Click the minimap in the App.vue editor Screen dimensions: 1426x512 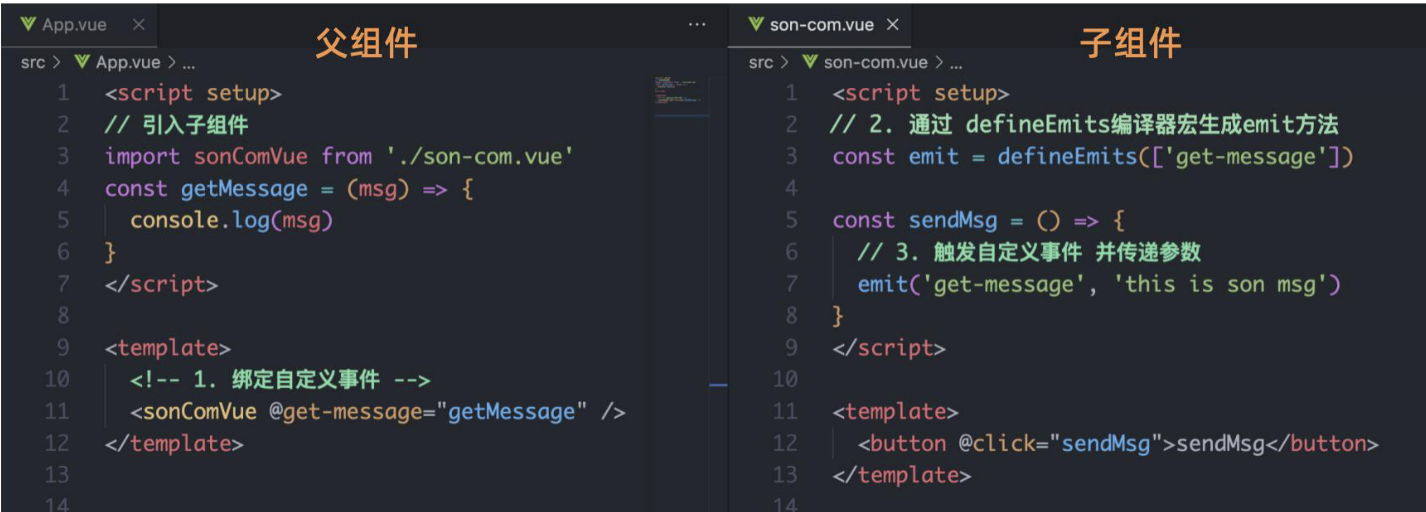point(680,91)
